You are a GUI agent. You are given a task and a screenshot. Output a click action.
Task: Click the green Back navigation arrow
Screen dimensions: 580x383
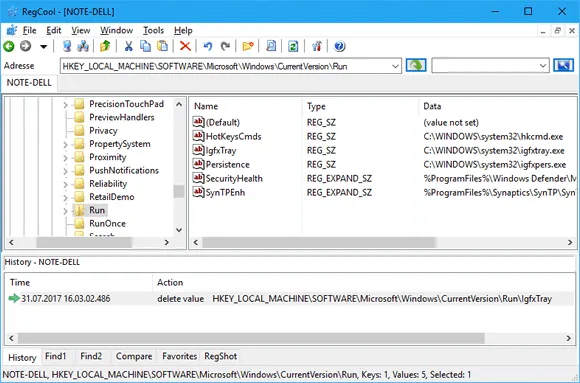(9, 46)
